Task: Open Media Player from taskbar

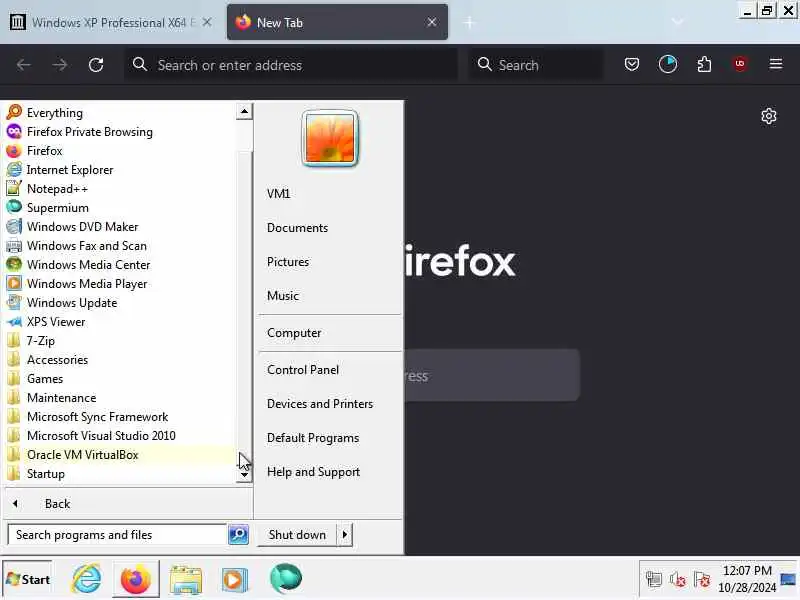Action: point(235,579)
